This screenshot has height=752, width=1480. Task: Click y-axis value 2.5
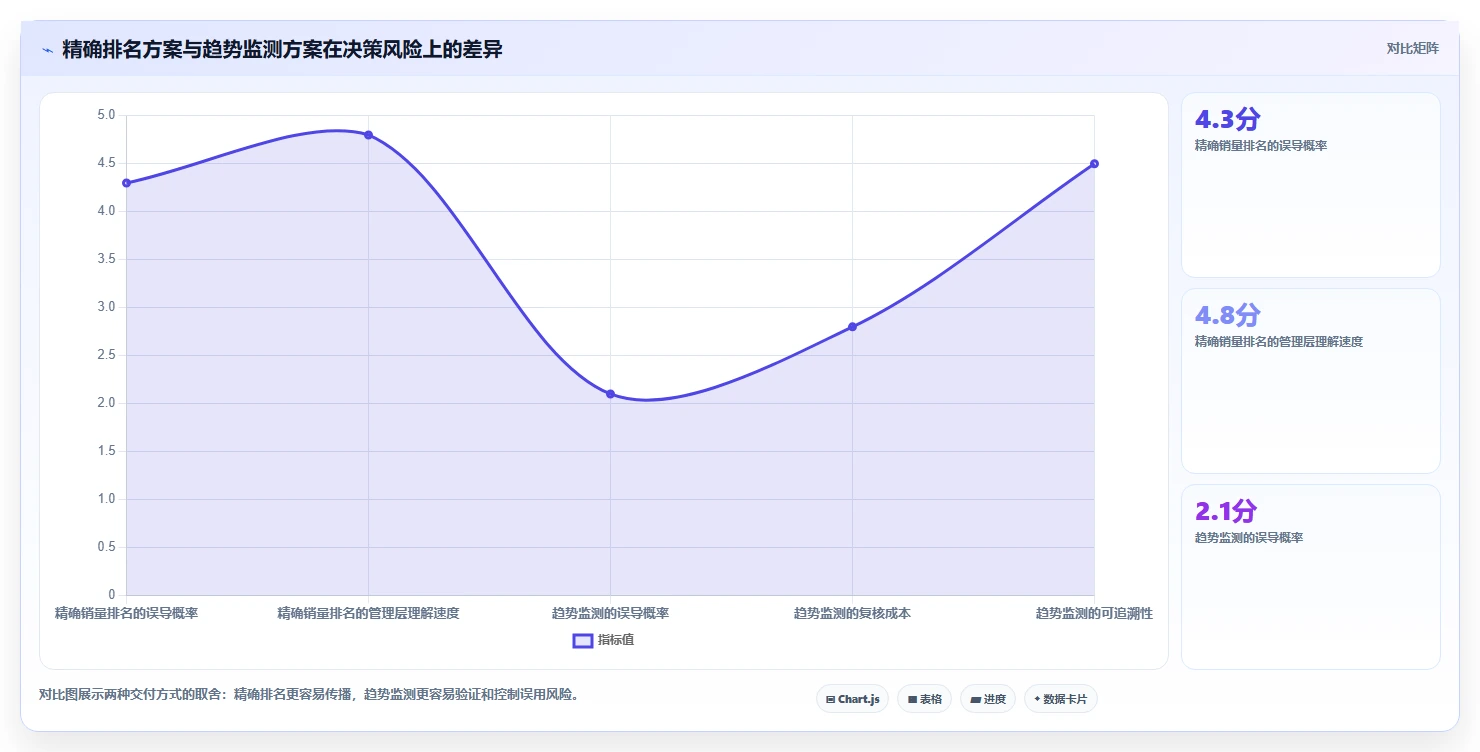coord(106,355)
